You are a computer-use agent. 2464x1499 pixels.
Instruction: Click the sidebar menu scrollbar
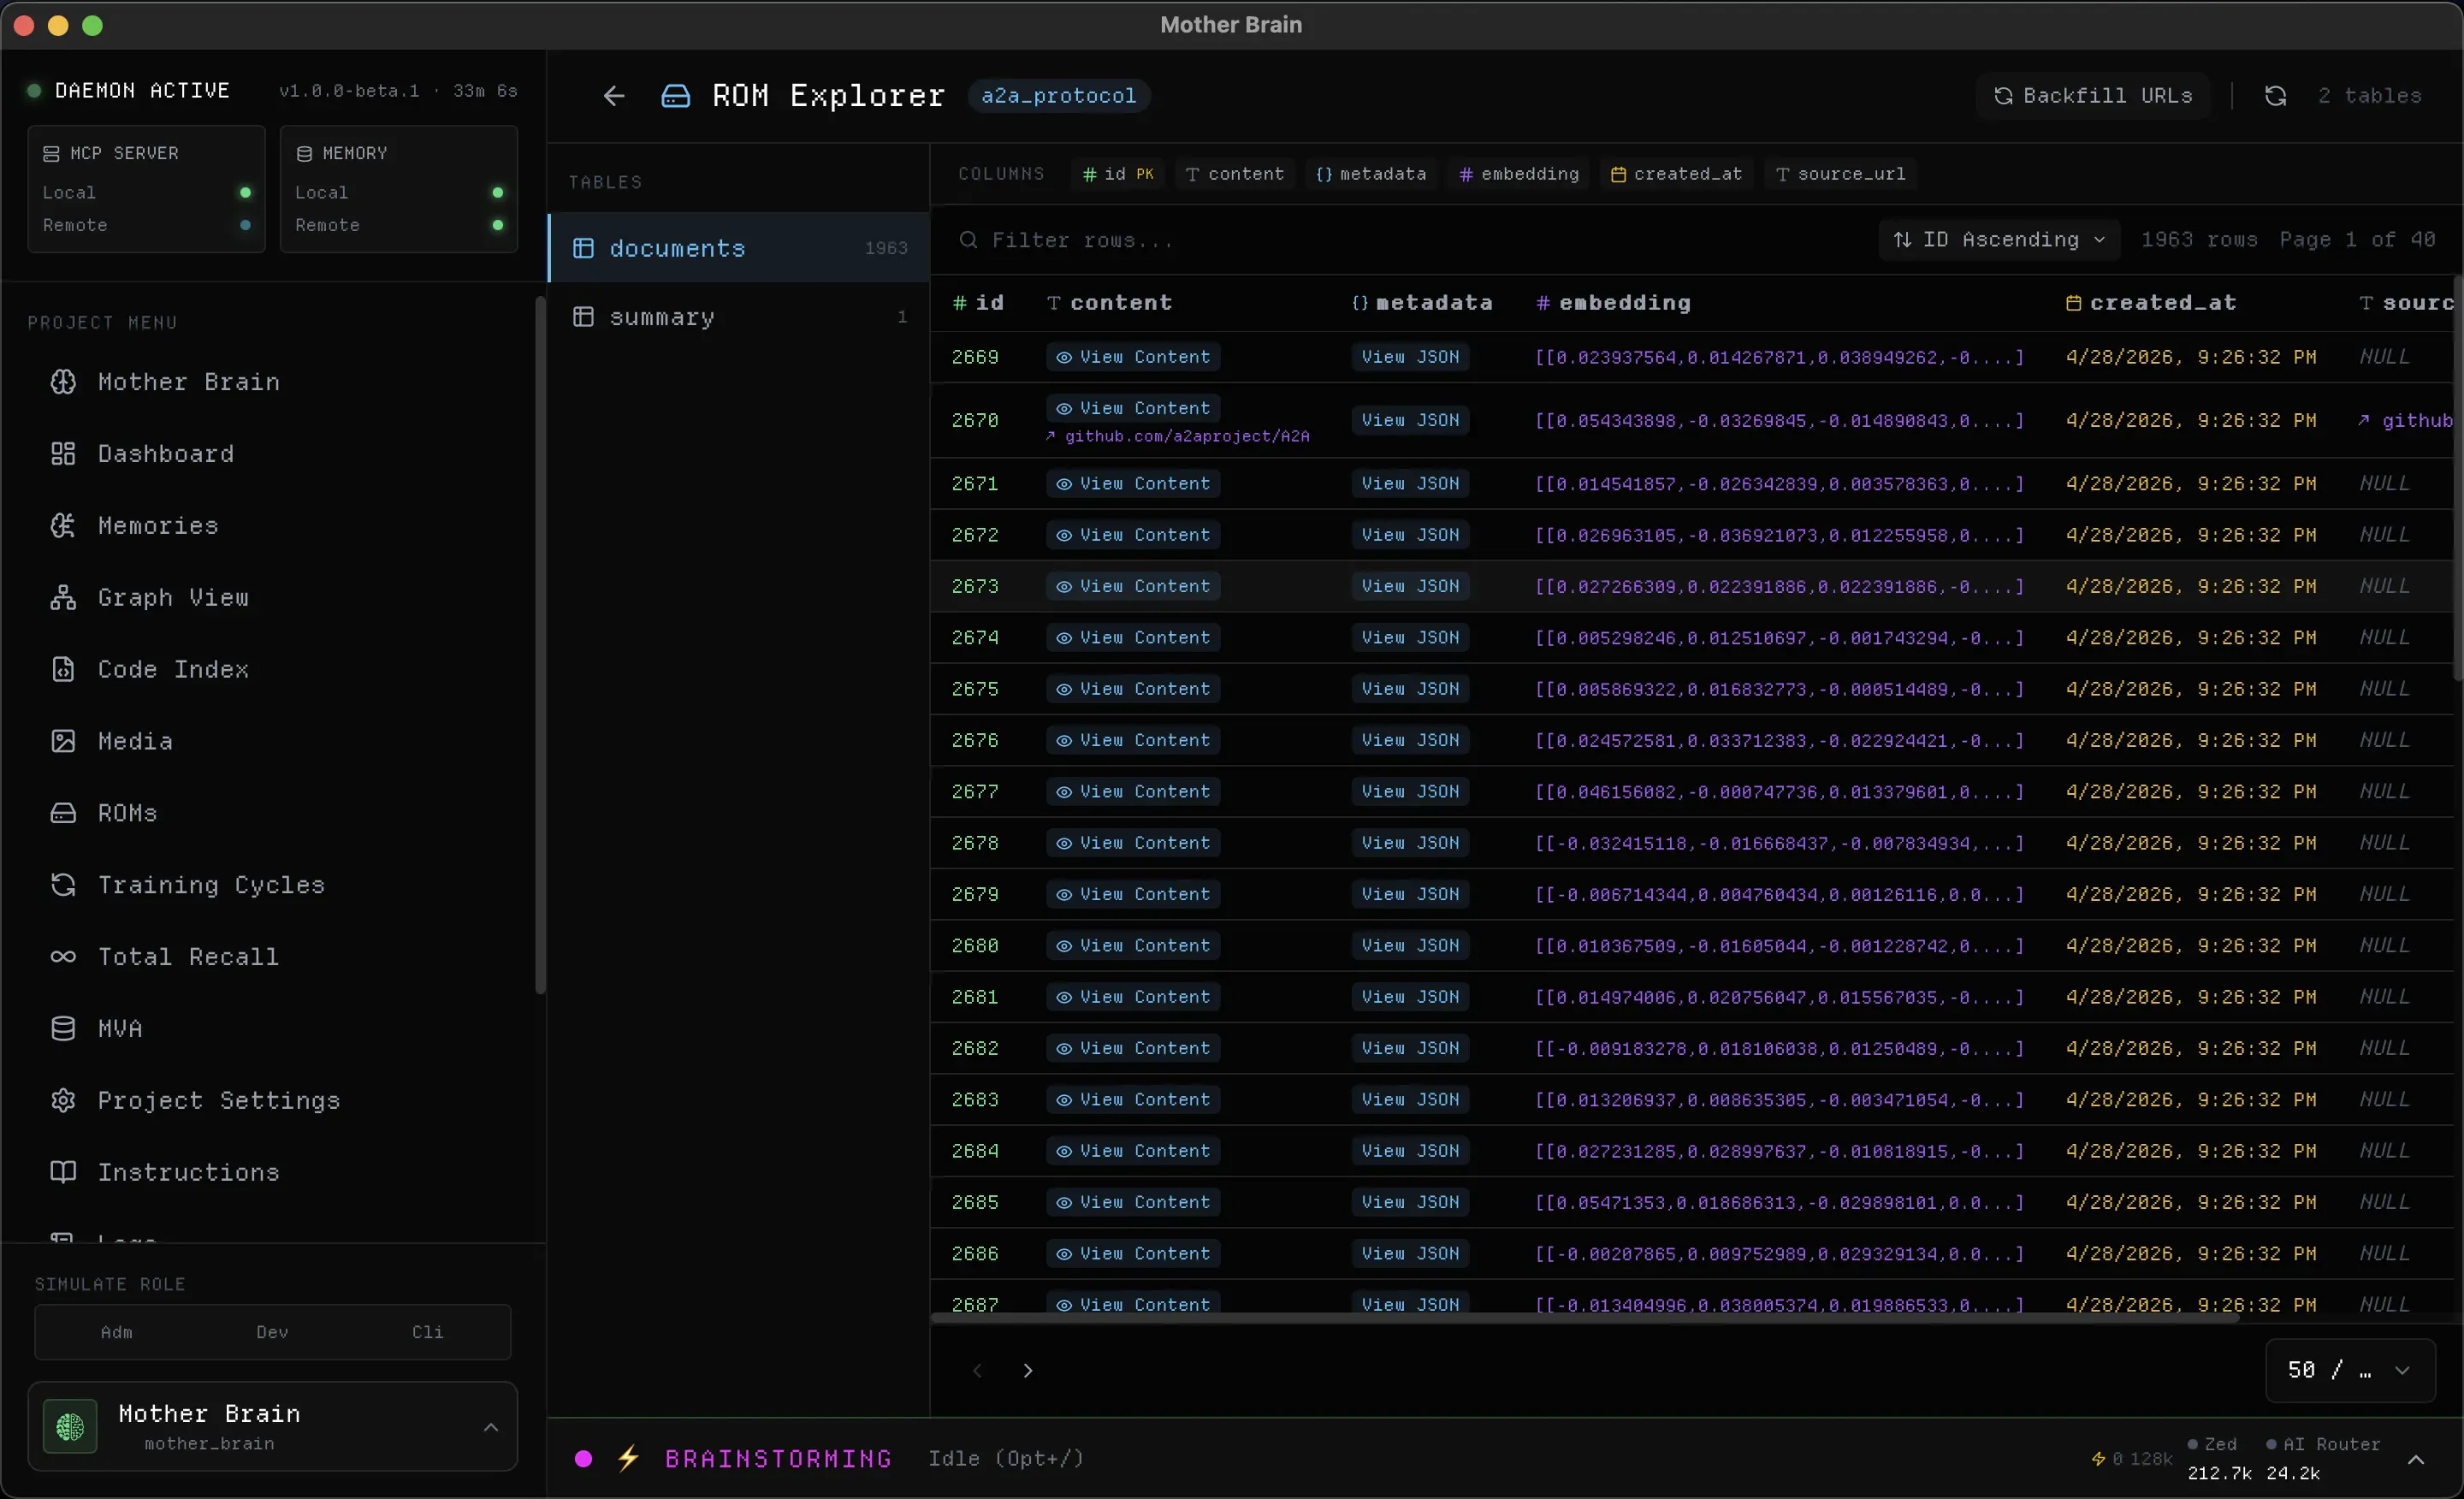click(x=541, y=644)
